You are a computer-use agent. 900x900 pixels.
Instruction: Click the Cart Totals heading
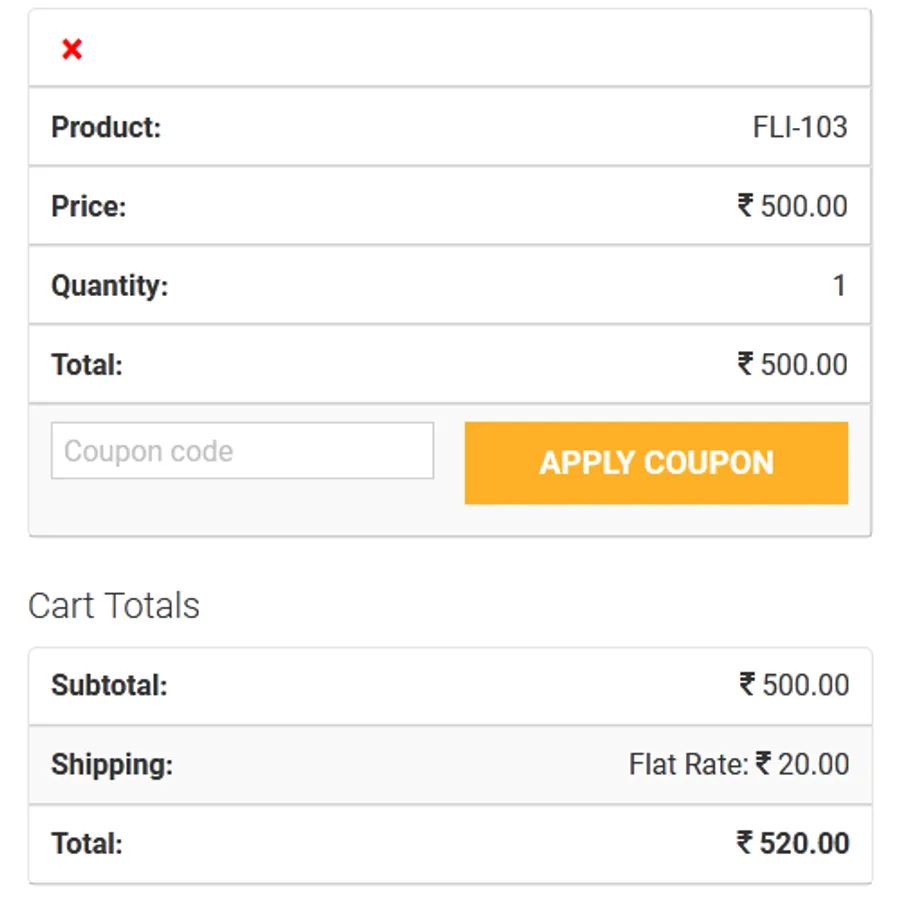[114, 606]
